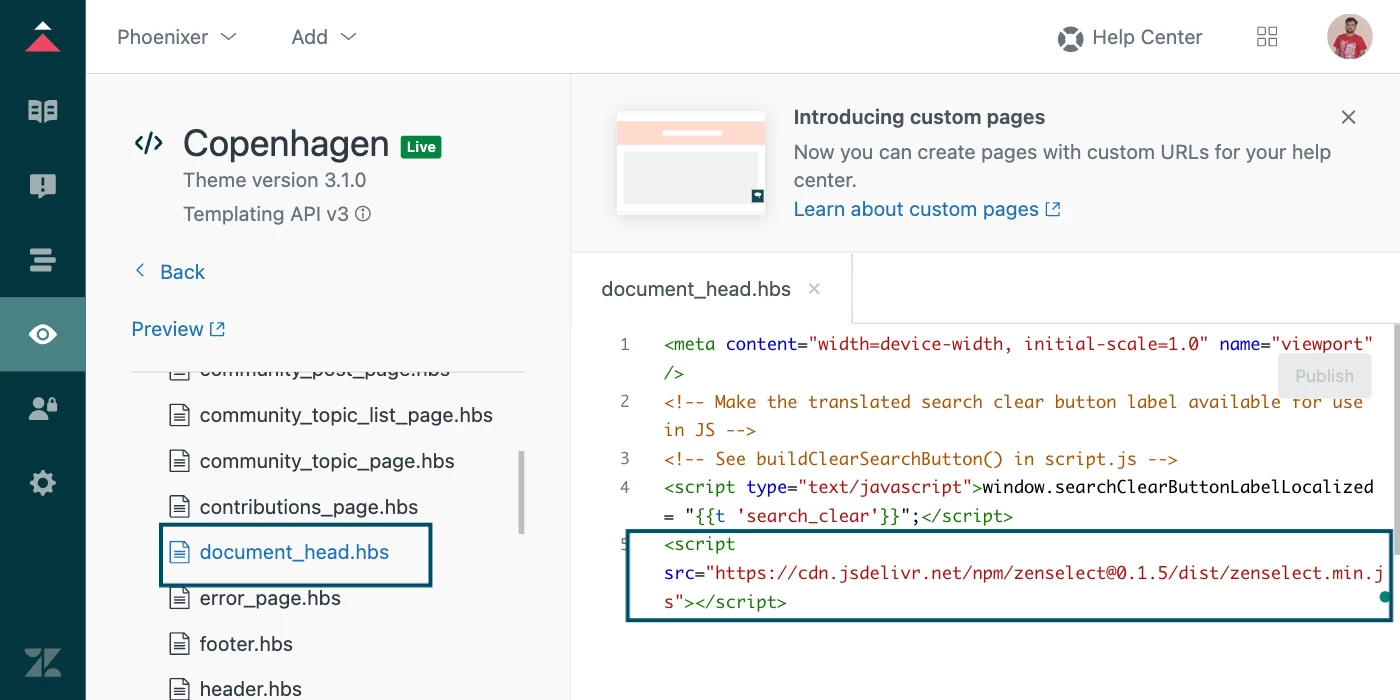
Task: Open contributions_page.hbs template
Action: tap(309, 507)
